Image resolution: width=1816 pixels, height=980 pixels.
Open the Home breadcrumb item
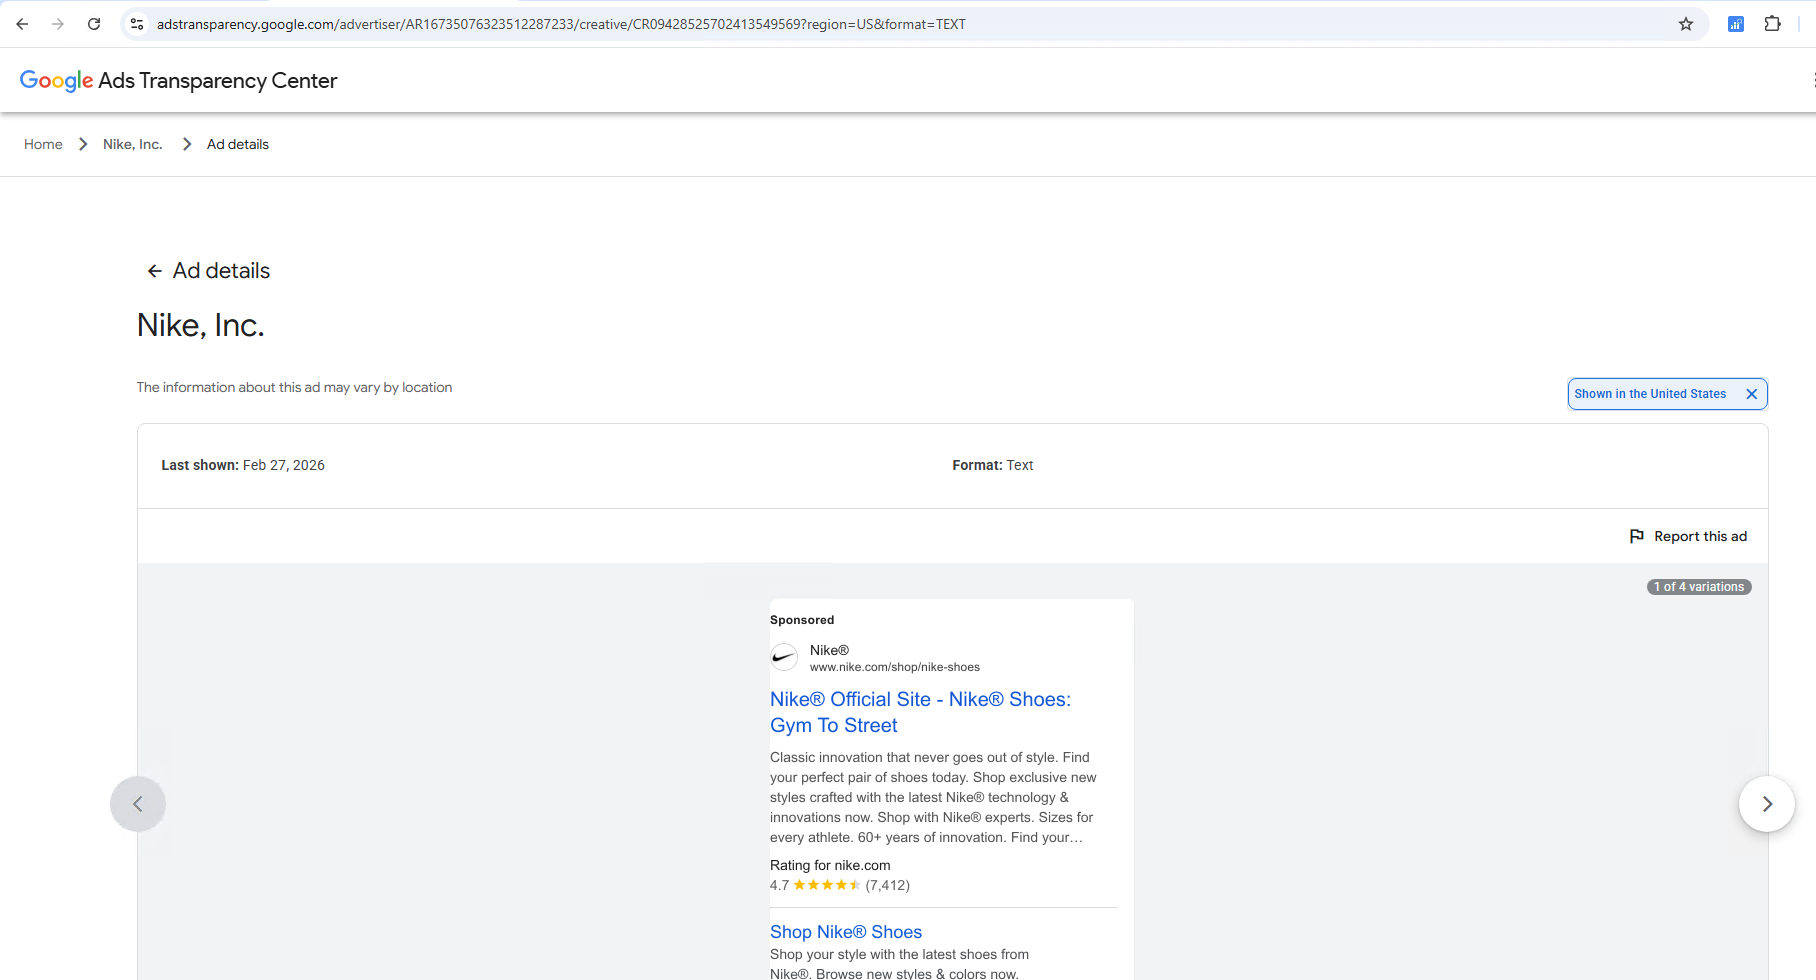[x=43, y=144]
